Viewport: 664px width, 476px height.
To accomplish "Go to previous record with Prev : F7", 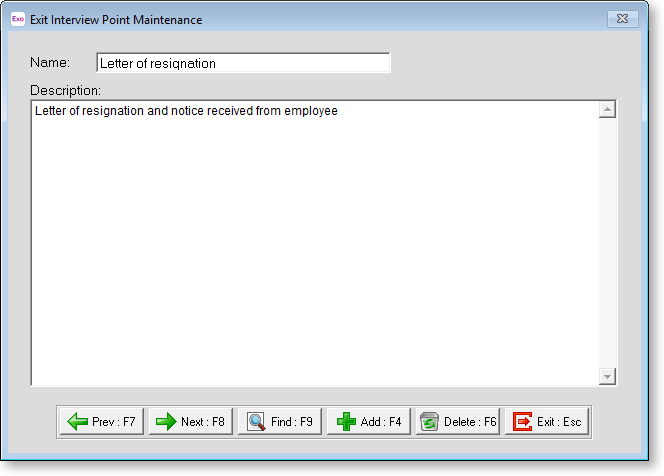I will point(102,422).
